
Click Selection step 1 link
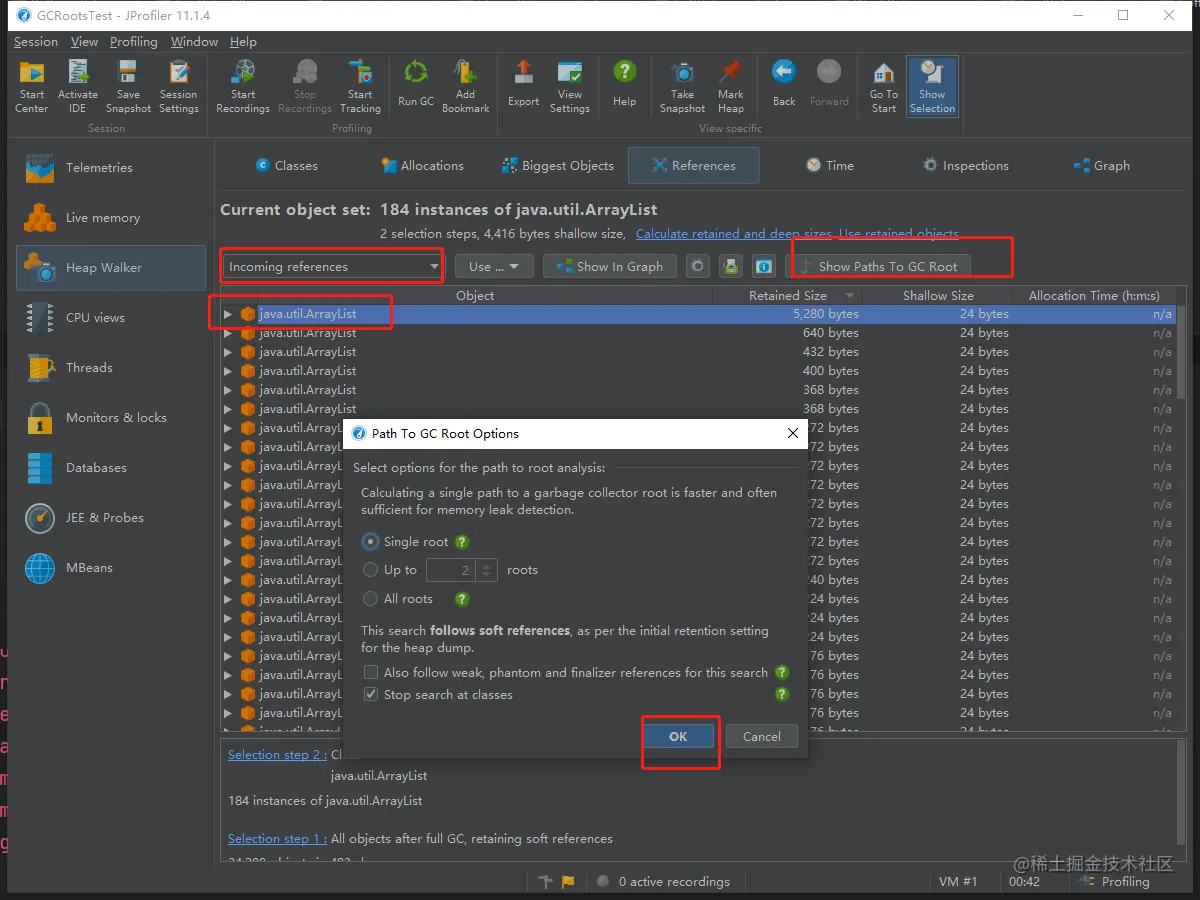click(x=277, y=839)
